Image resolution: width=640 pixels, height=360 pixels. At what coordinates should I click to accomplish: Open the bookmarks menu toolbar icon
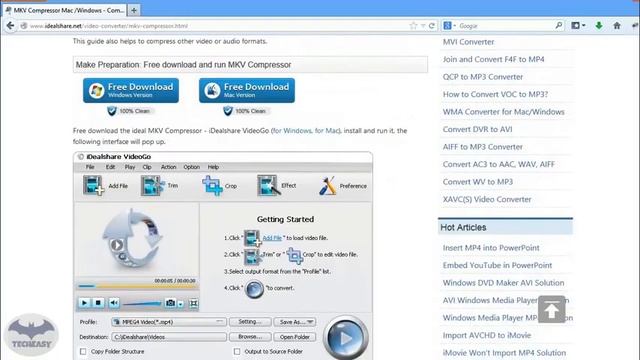578,26
